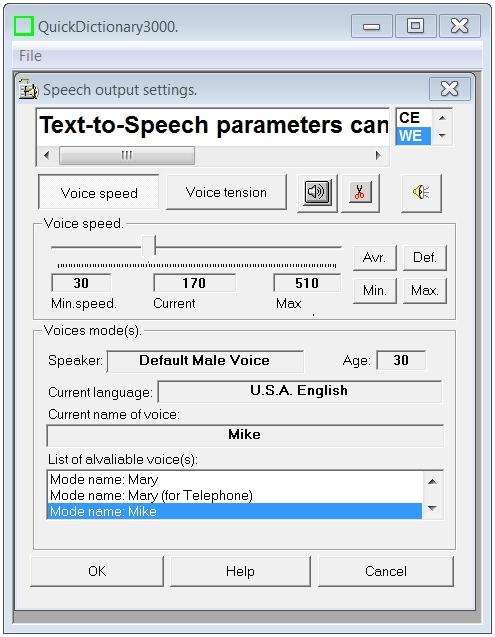This screenshot has height=637, width=495.
Task: Click the yellow loudspeaker icon button
Action: [x=421, y=193]
